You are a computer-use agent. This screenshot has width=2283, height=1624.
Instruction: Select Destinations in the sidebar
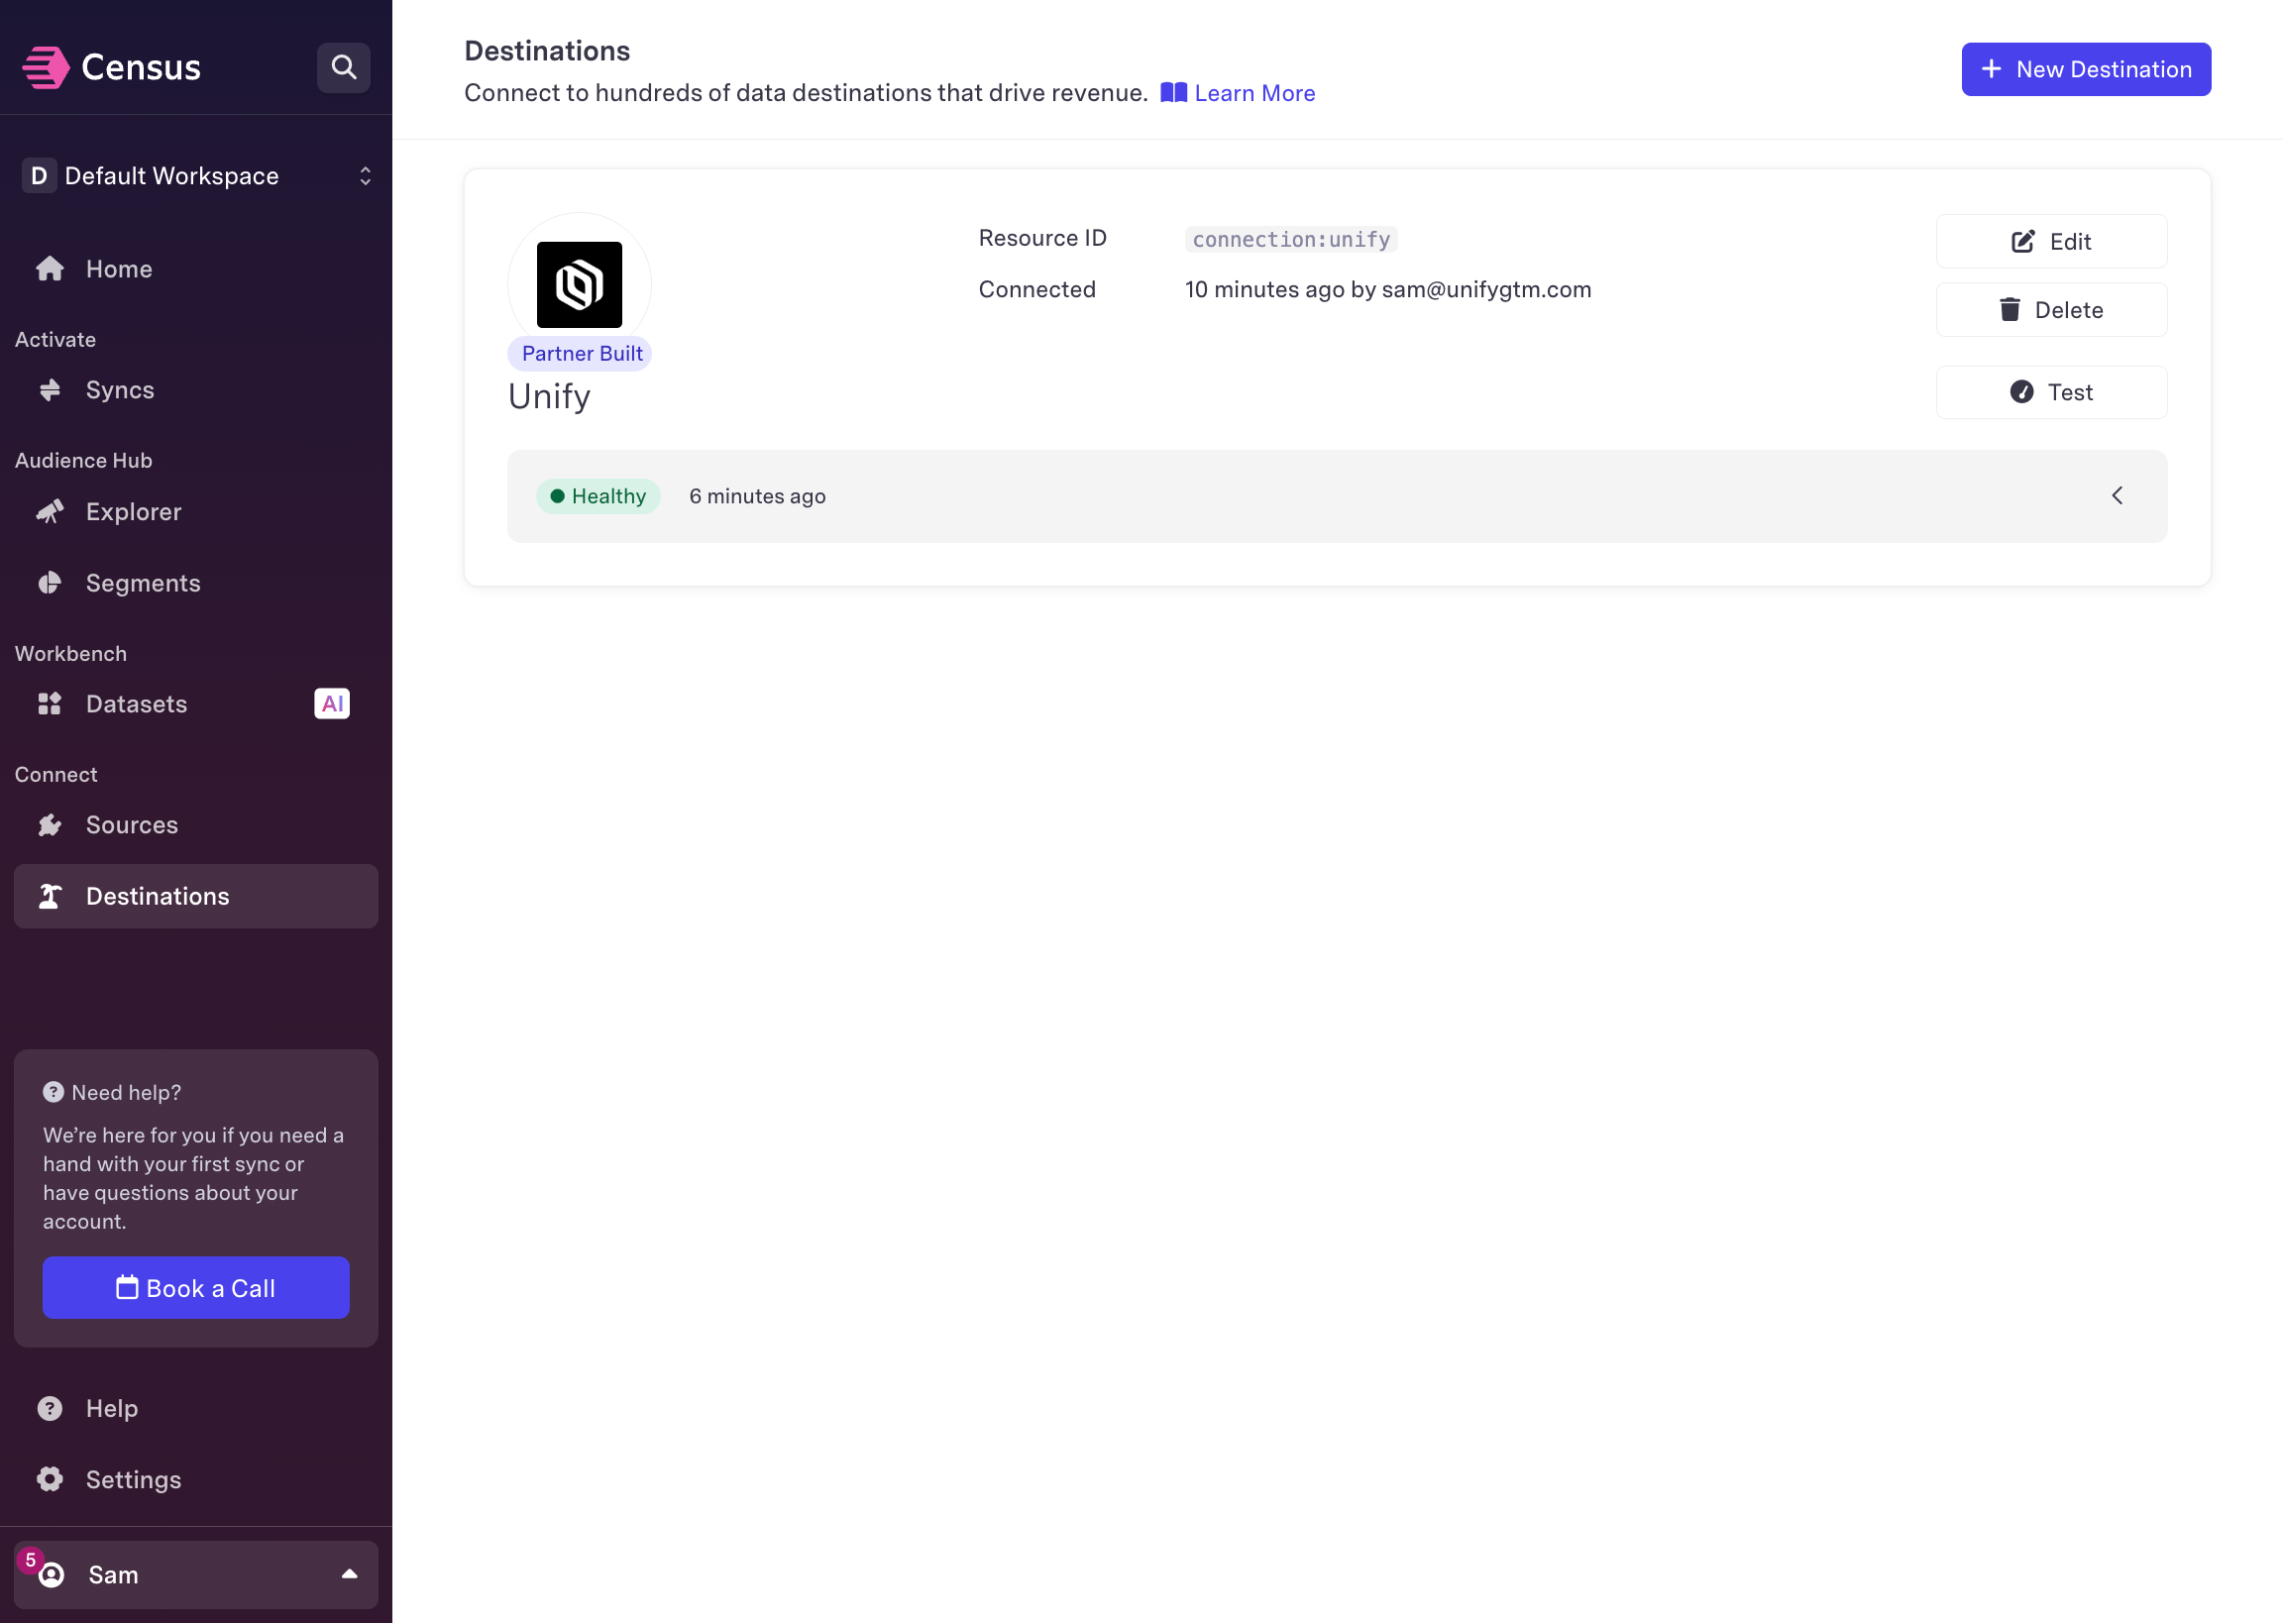(157, 896)
